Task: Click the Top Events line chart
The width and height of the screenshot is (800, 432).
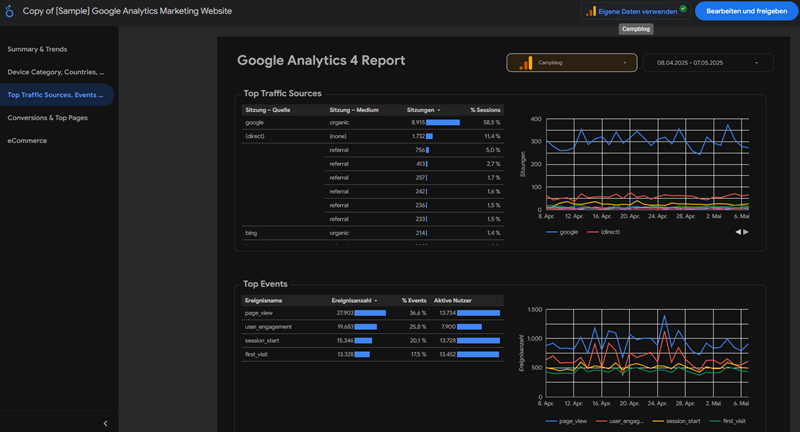Action: click(x=647, y=353)
